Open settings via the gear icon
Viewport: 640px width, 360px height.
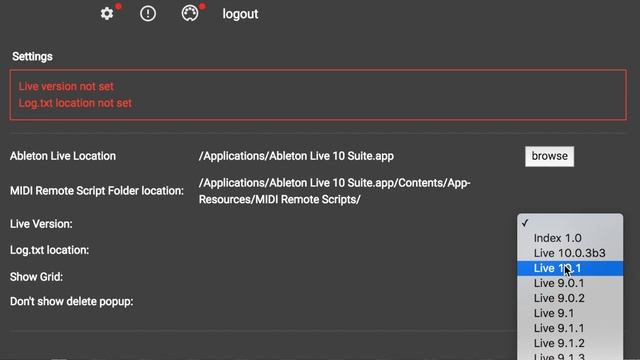click(x=107, y=13)
